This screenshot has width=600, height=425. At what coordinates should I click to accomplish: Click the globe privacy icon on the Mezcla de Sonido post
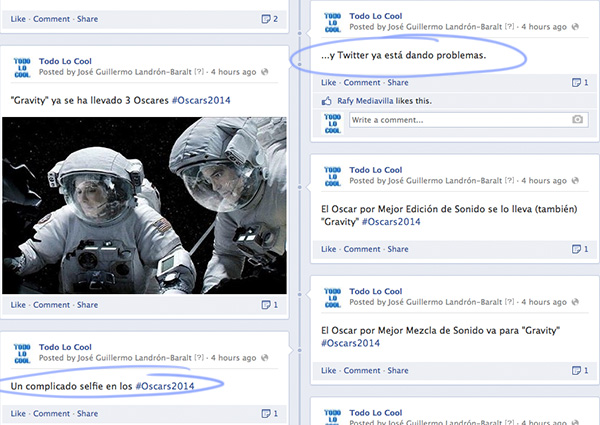[x=575, y=302]
